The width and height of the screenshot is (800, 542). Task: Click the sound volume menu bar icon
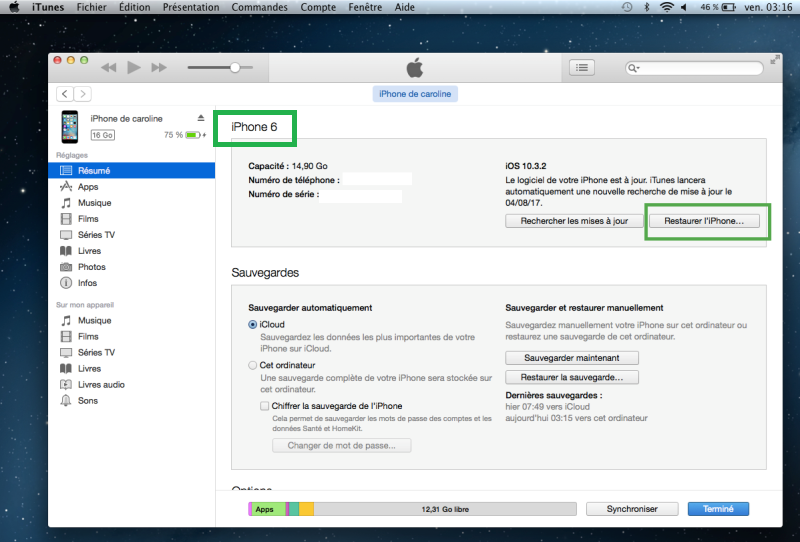pos(684,7)
